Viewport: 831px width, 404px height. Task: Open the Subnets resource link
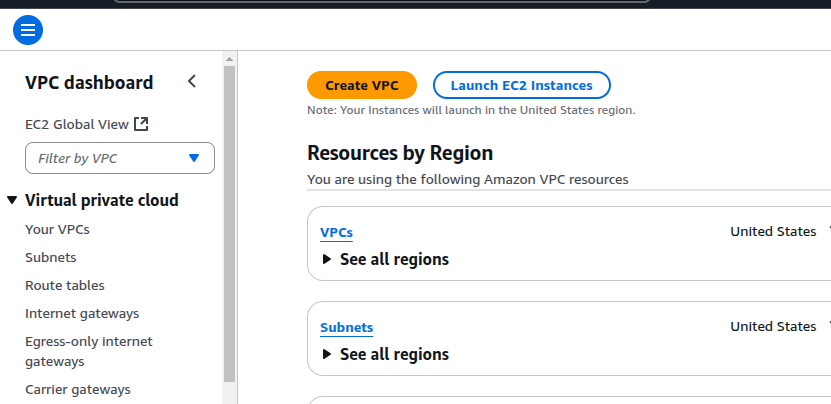(x=346, y=328)
